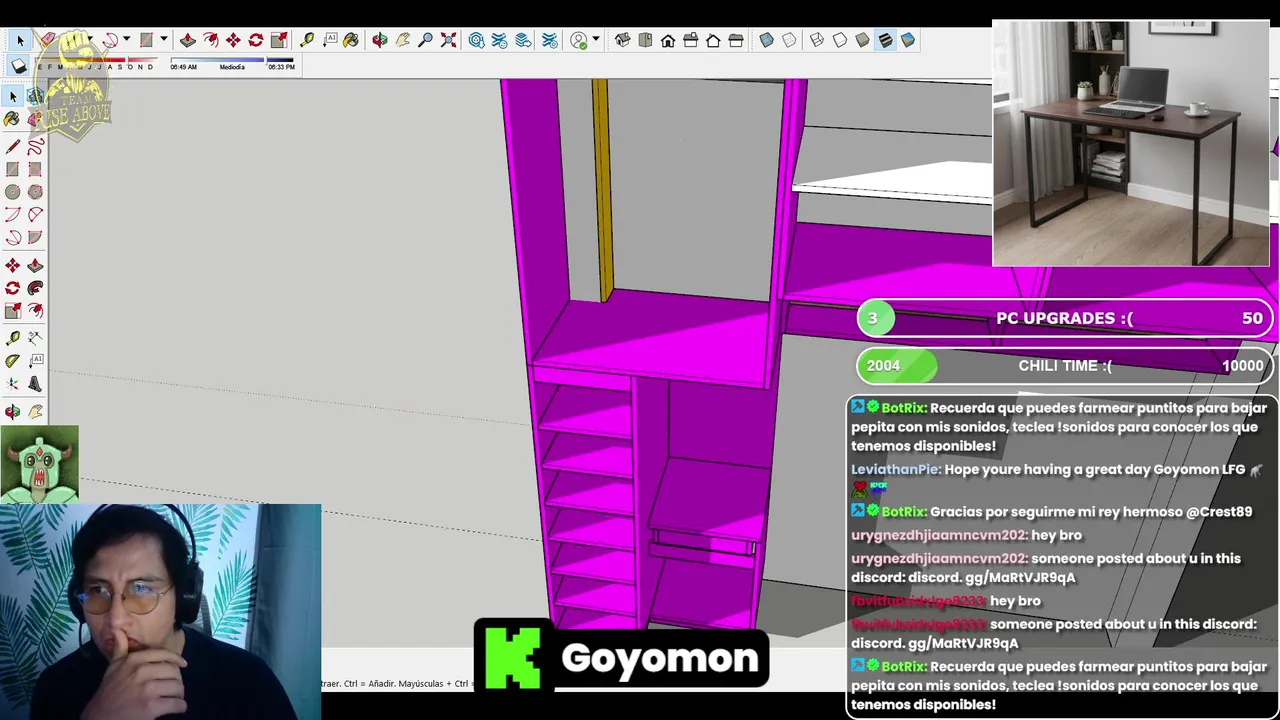Toggle Show/Hide Shadows button

pyautogui.click(x=18, y=66)
